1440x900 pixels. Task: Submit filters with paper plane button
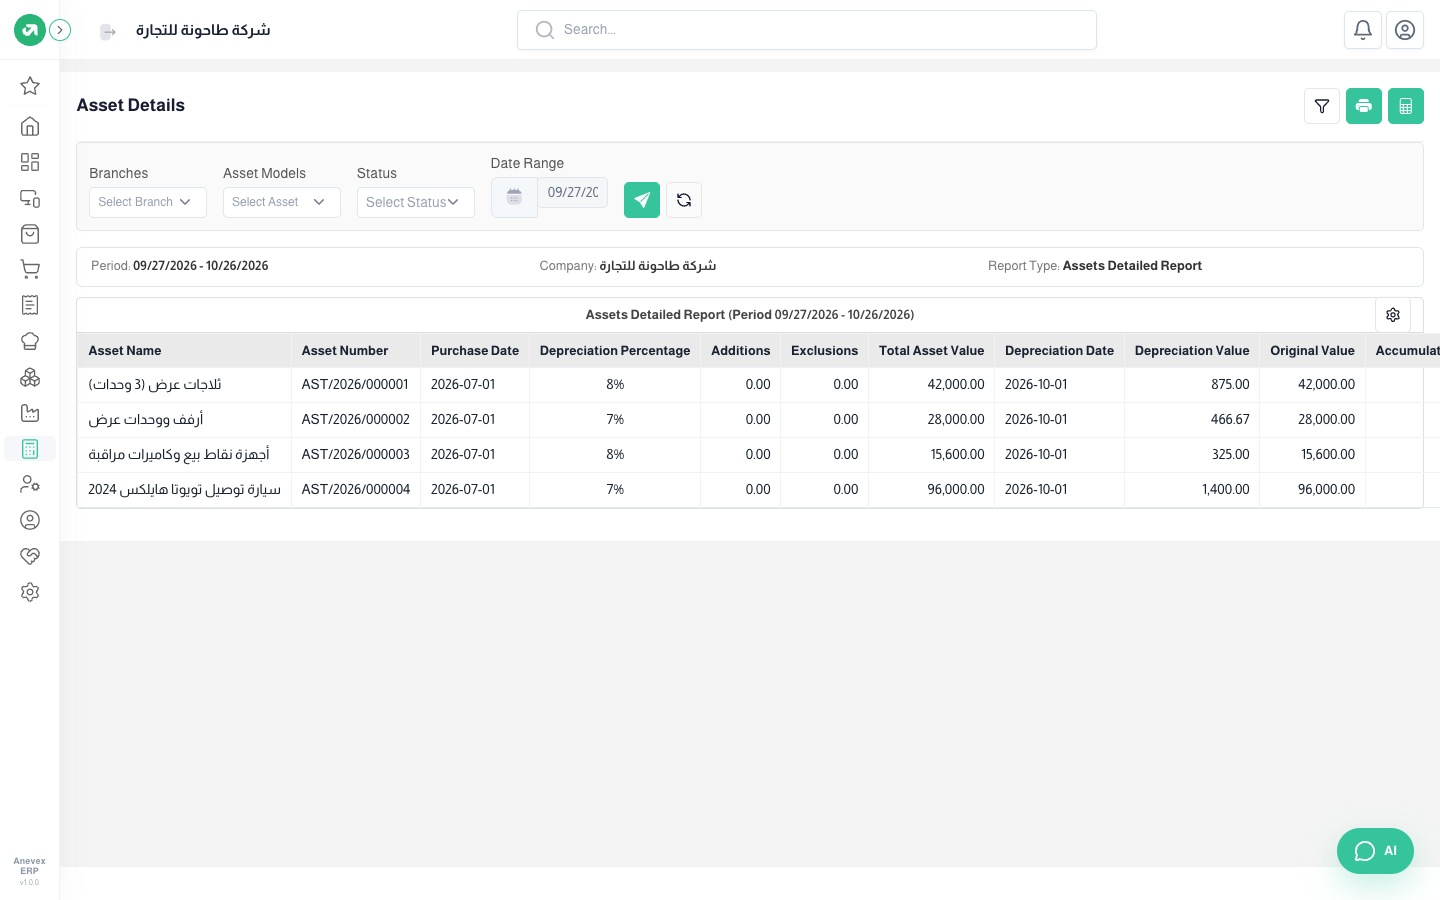(642, 200)
